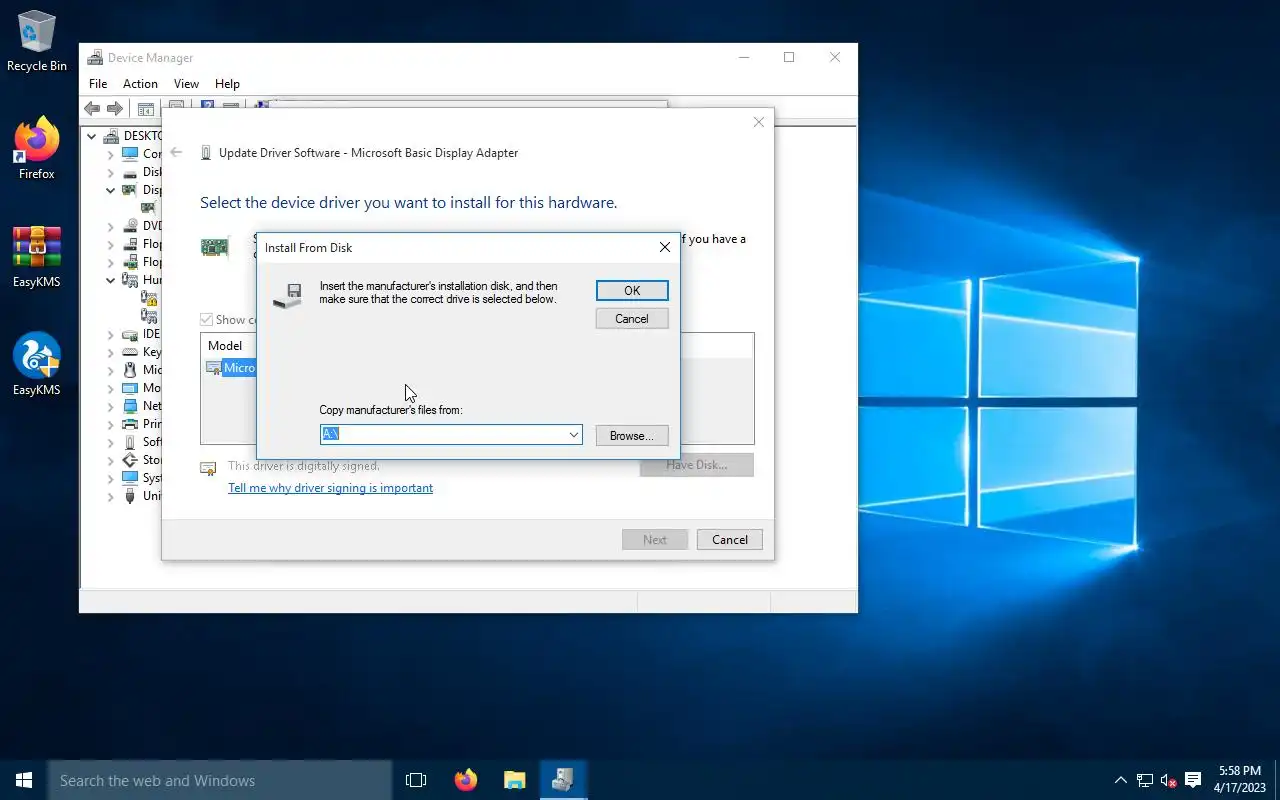Select the IDE controllers icon

[x=130, y=334]
